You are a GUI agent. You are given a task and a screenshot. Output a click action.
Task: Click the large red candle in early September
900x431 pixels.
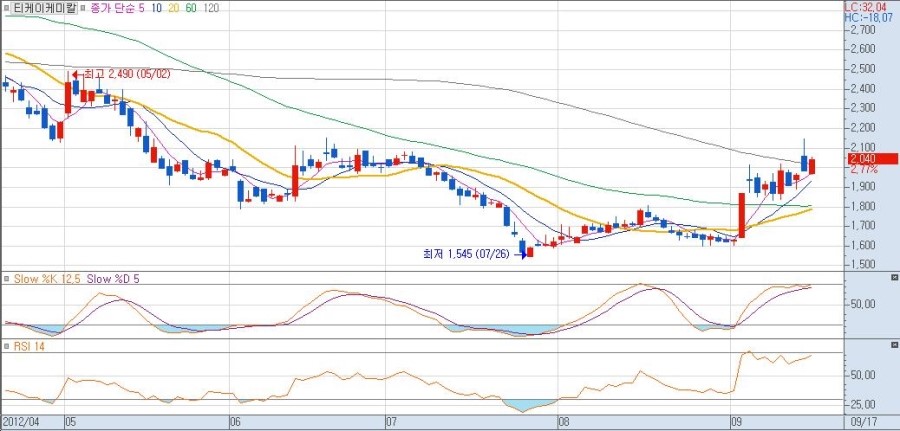742,215
